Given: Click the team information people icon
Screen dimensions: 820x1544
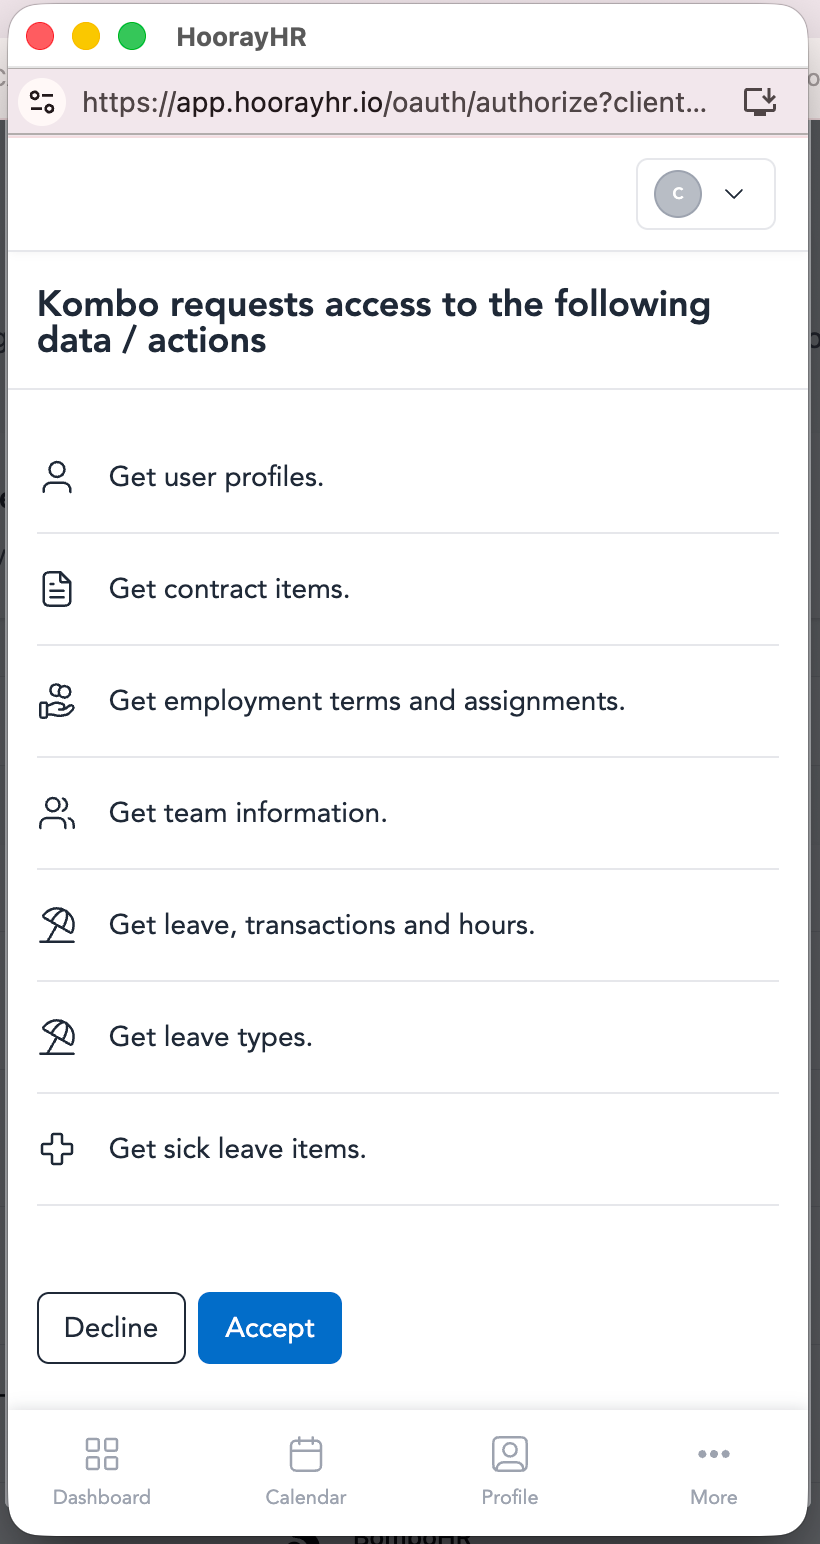Looking at the screenshot, I should tap(57, 813).
